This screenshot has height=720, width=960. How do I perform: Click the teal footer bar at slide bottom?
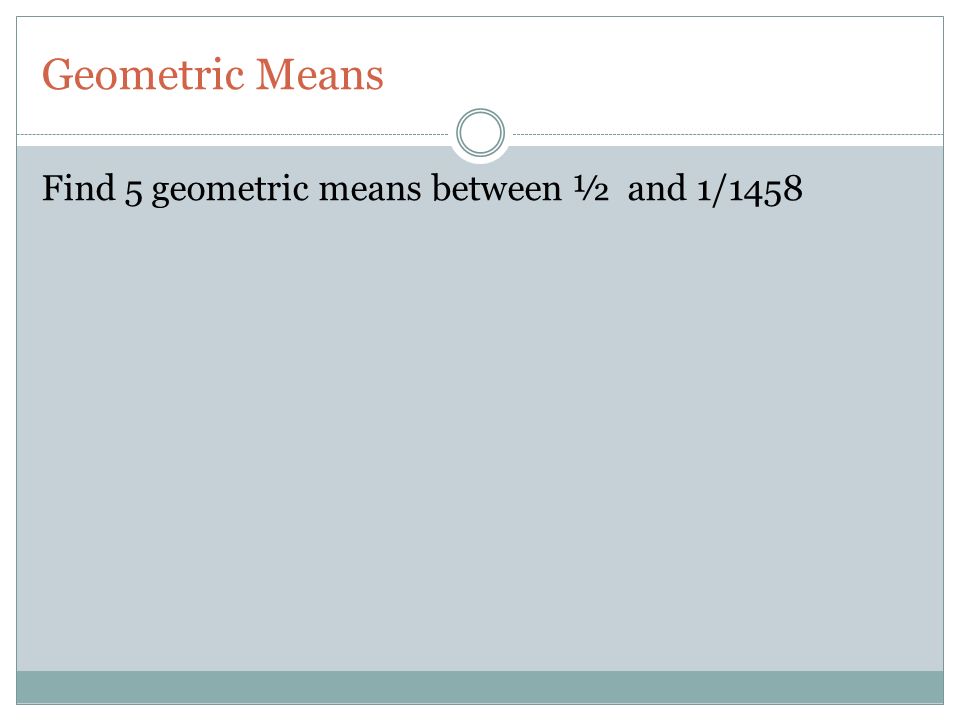480,687
